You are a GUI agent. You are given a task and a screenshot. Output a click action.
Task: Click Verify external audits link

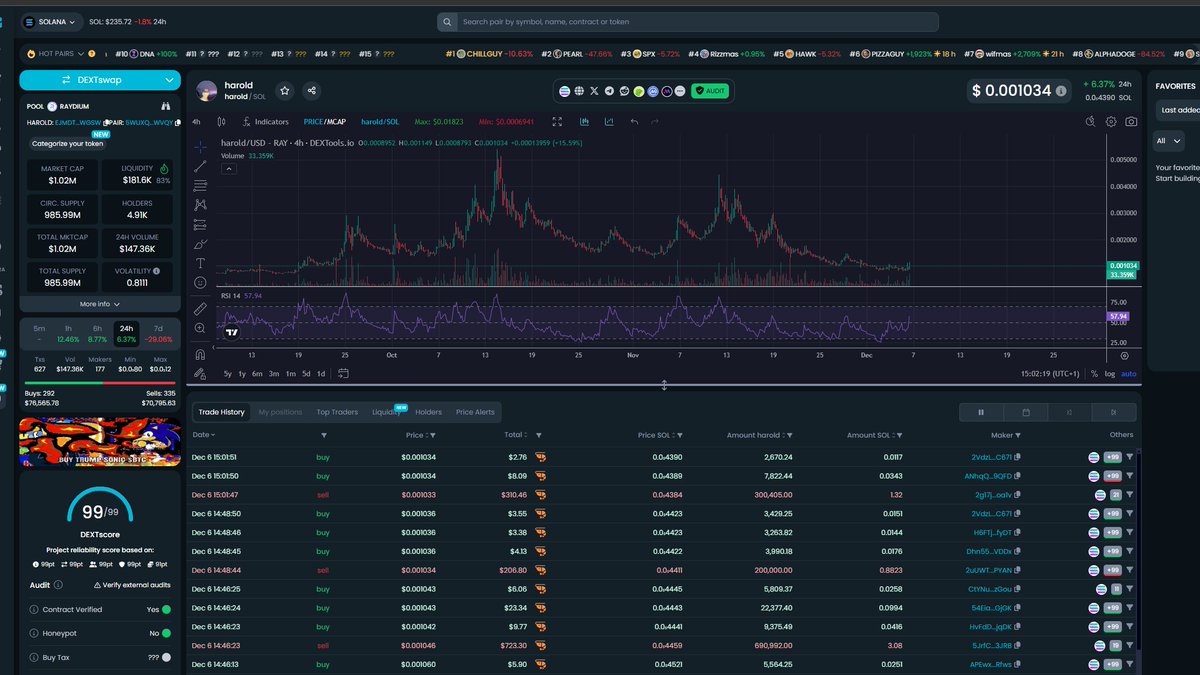[x=132, y=585]
